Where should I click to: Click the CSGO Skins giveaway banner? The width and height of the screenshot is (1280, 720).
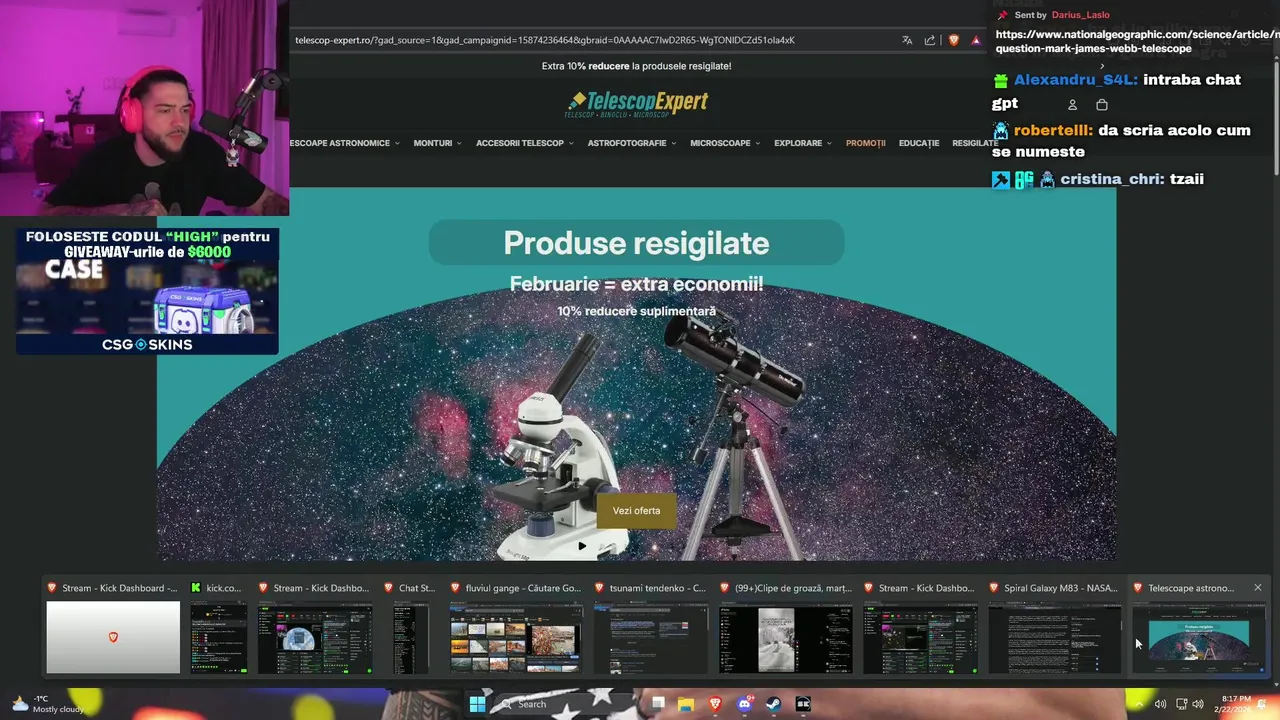(147, 291)
